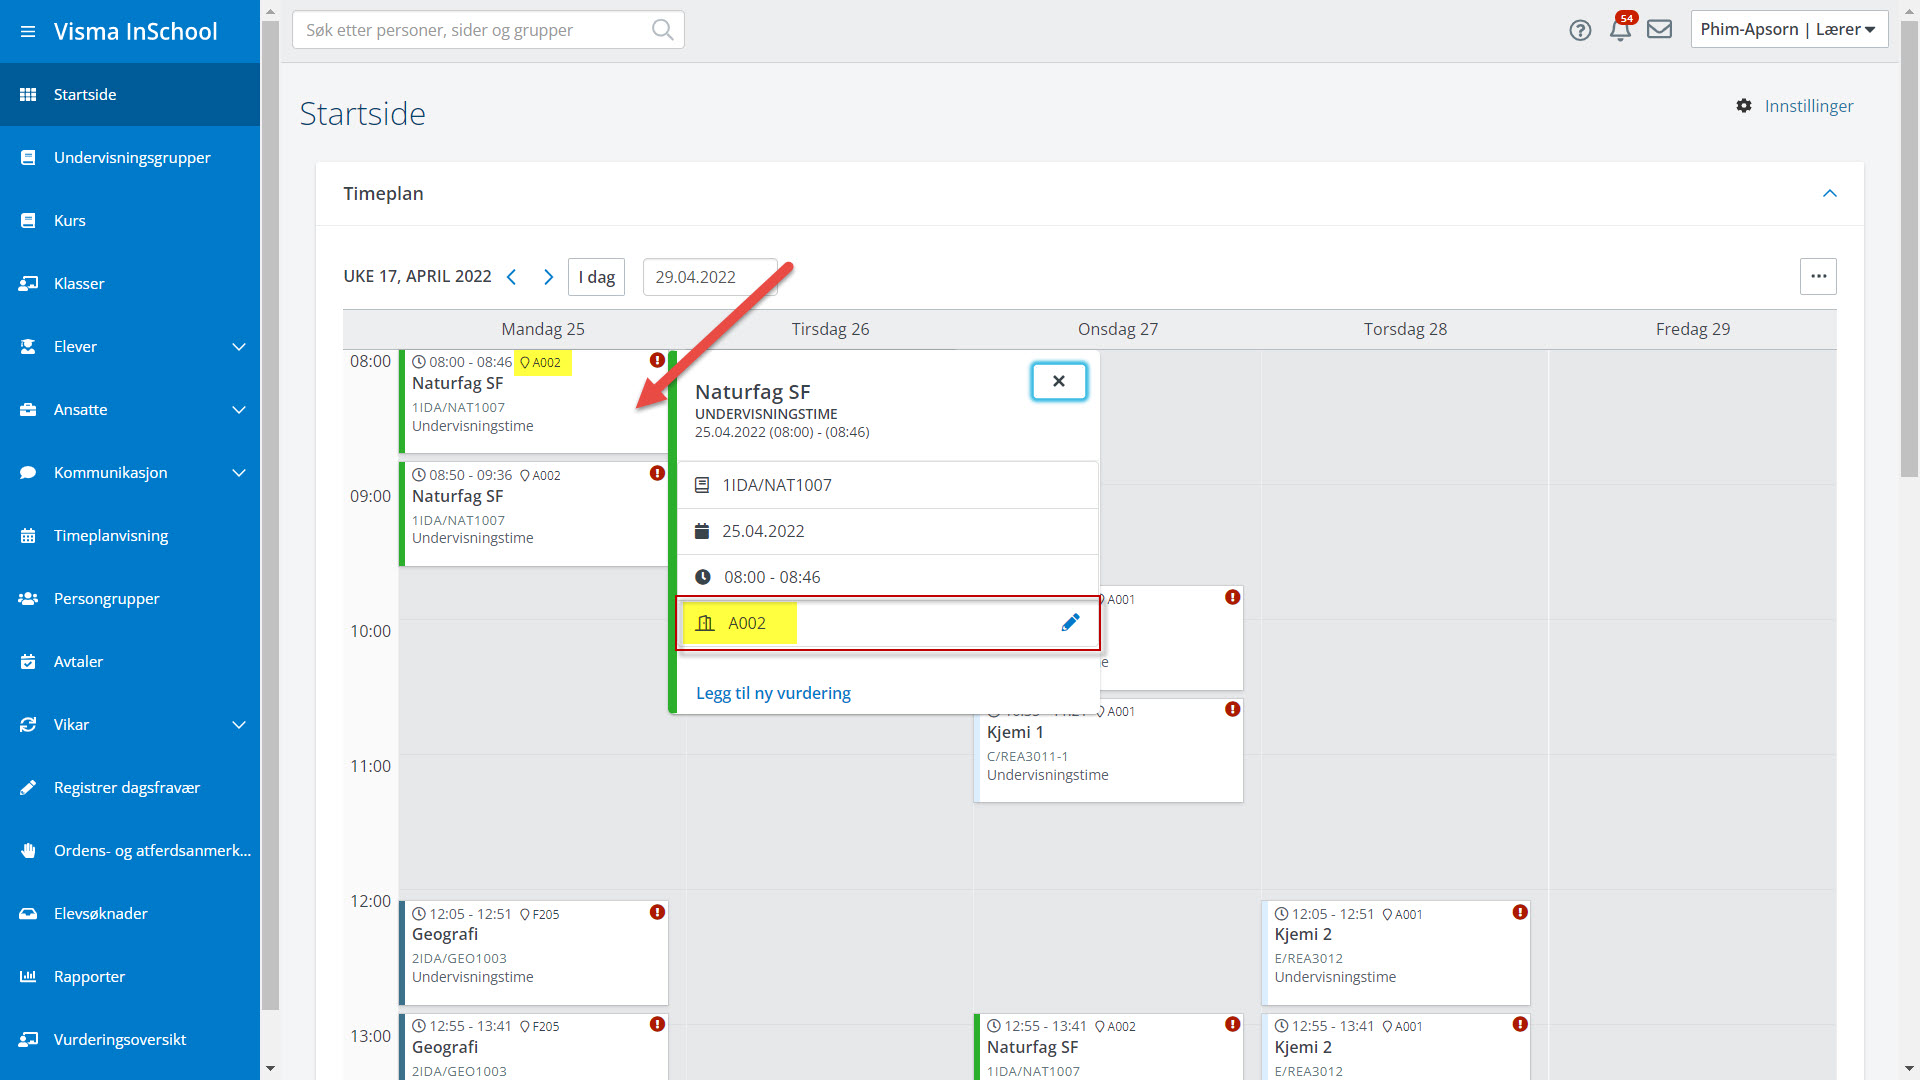Expand the Elever sidebar submenu
The width and height of the screenshot is (1920, 1080).
pyautogui.click(x=239, y=347)
